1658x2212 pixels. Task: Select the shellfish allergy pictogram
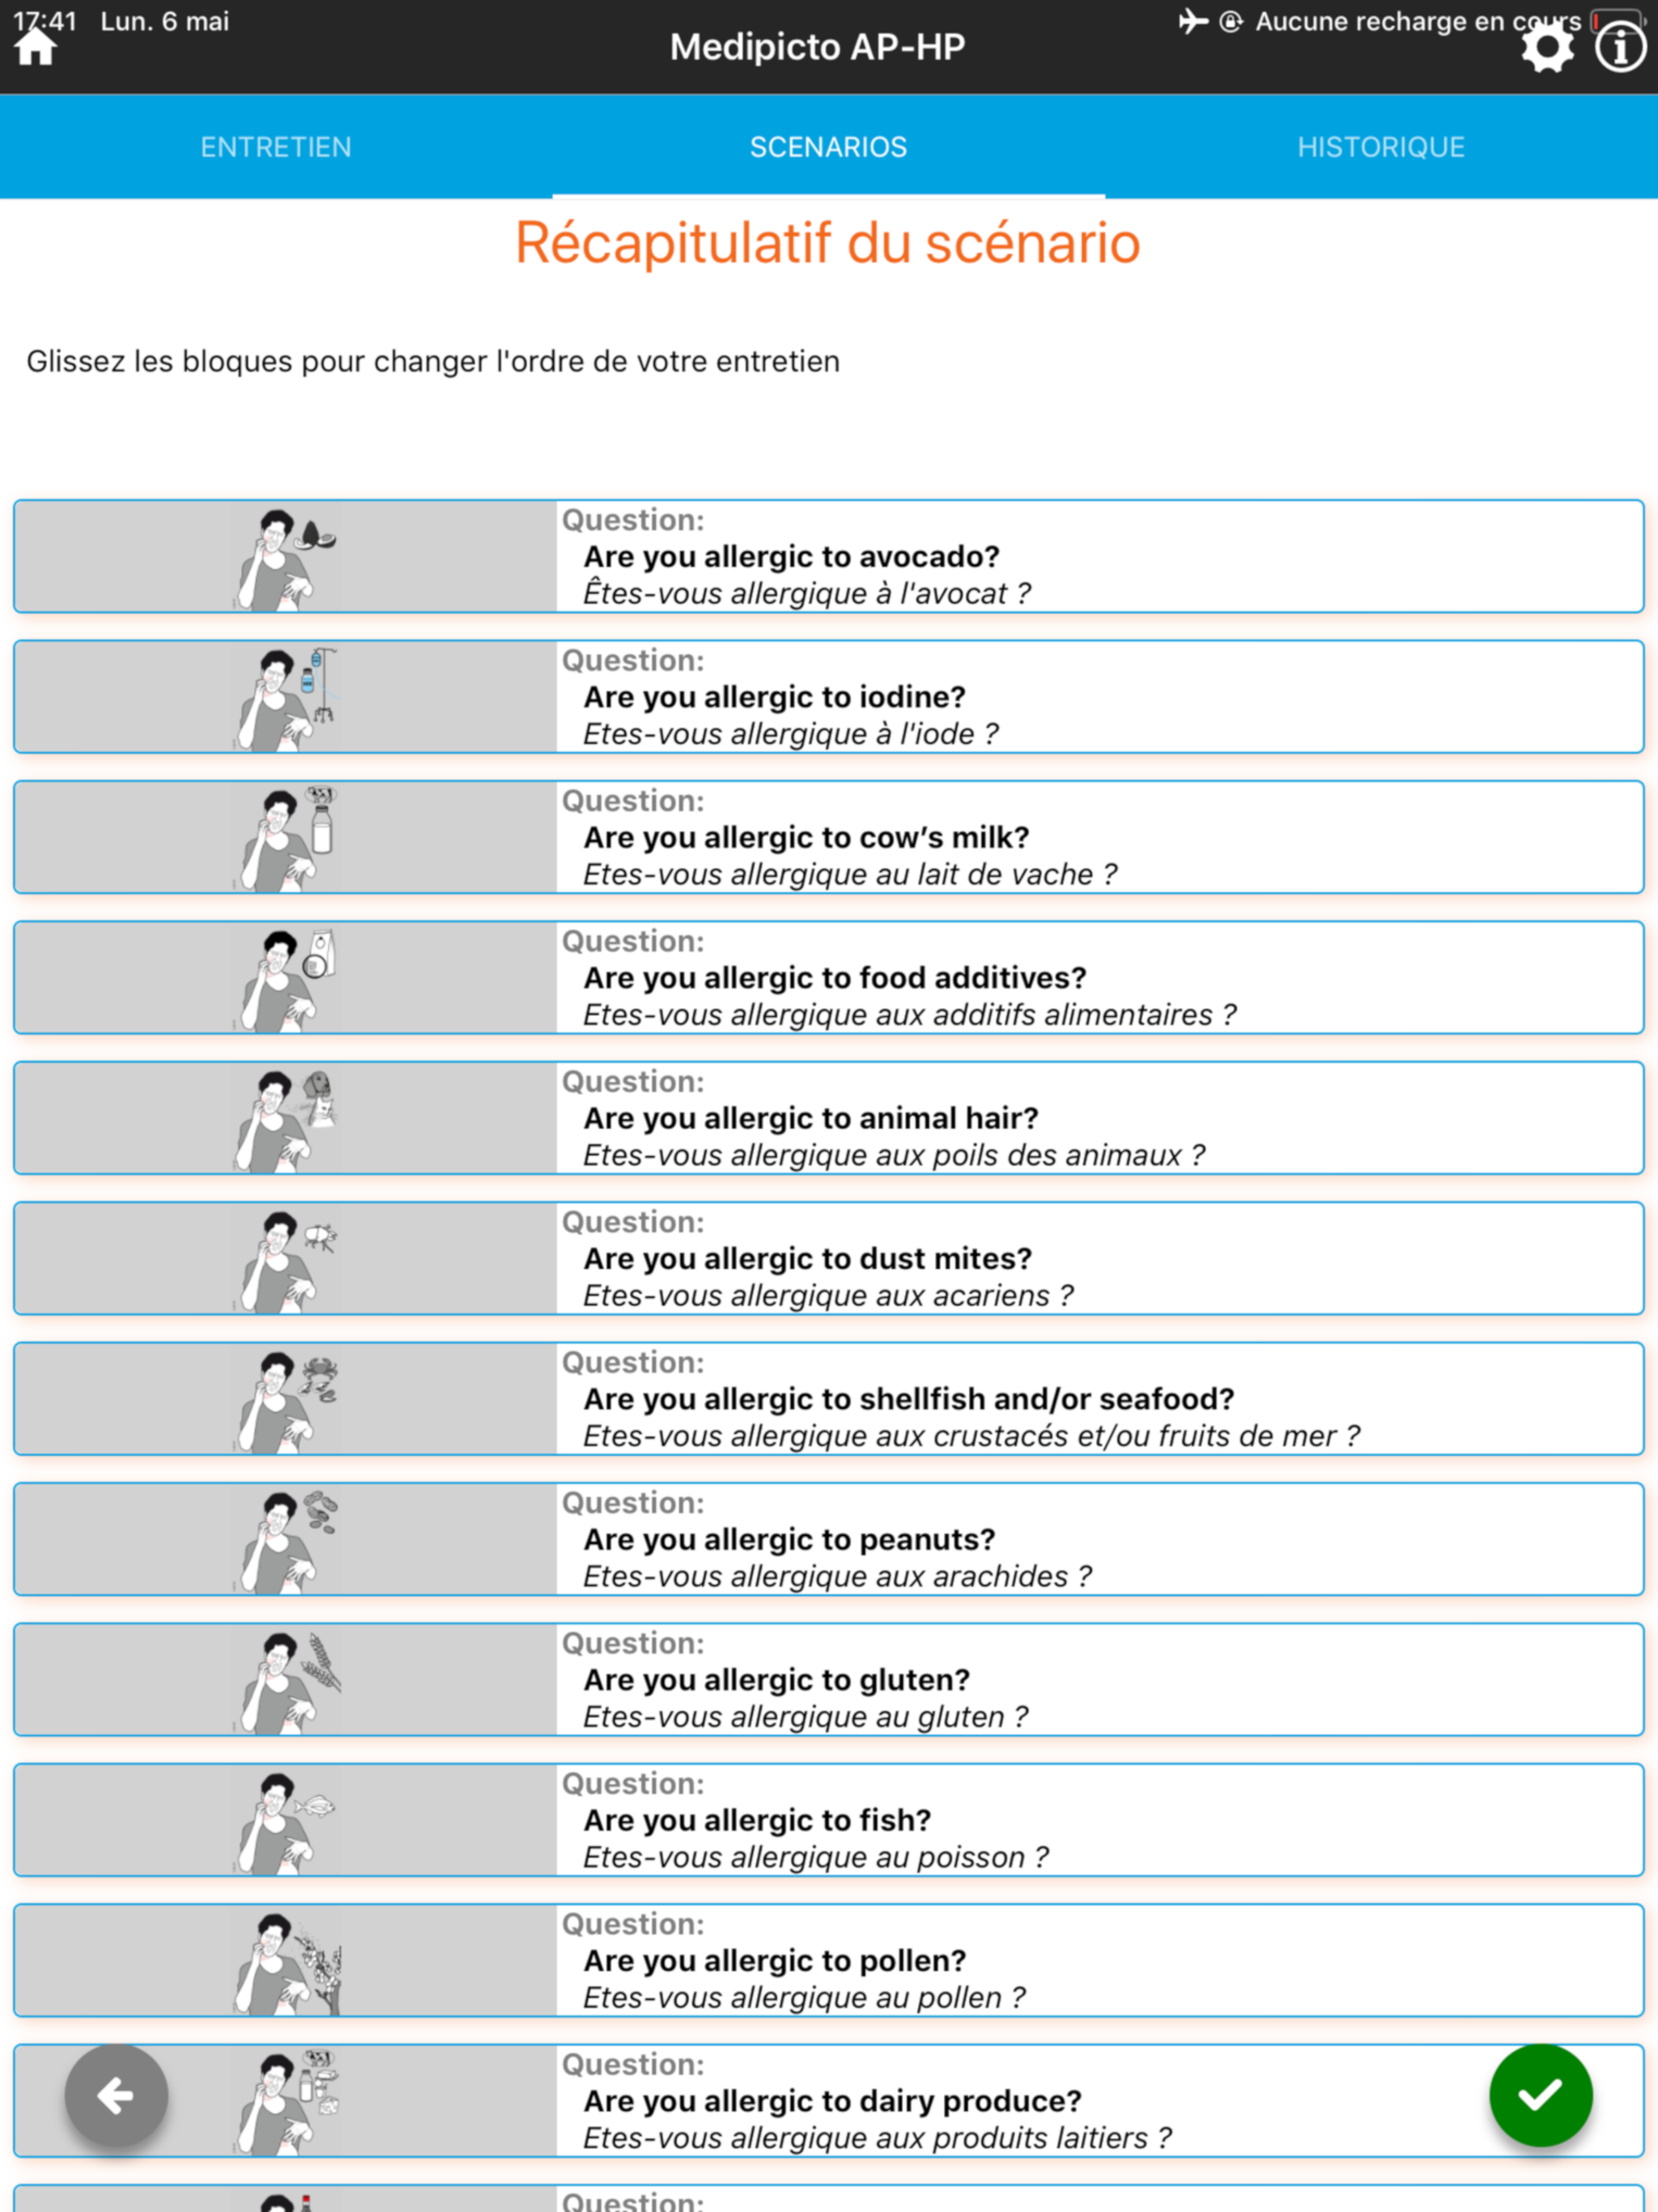click(x=290, y=1398)
